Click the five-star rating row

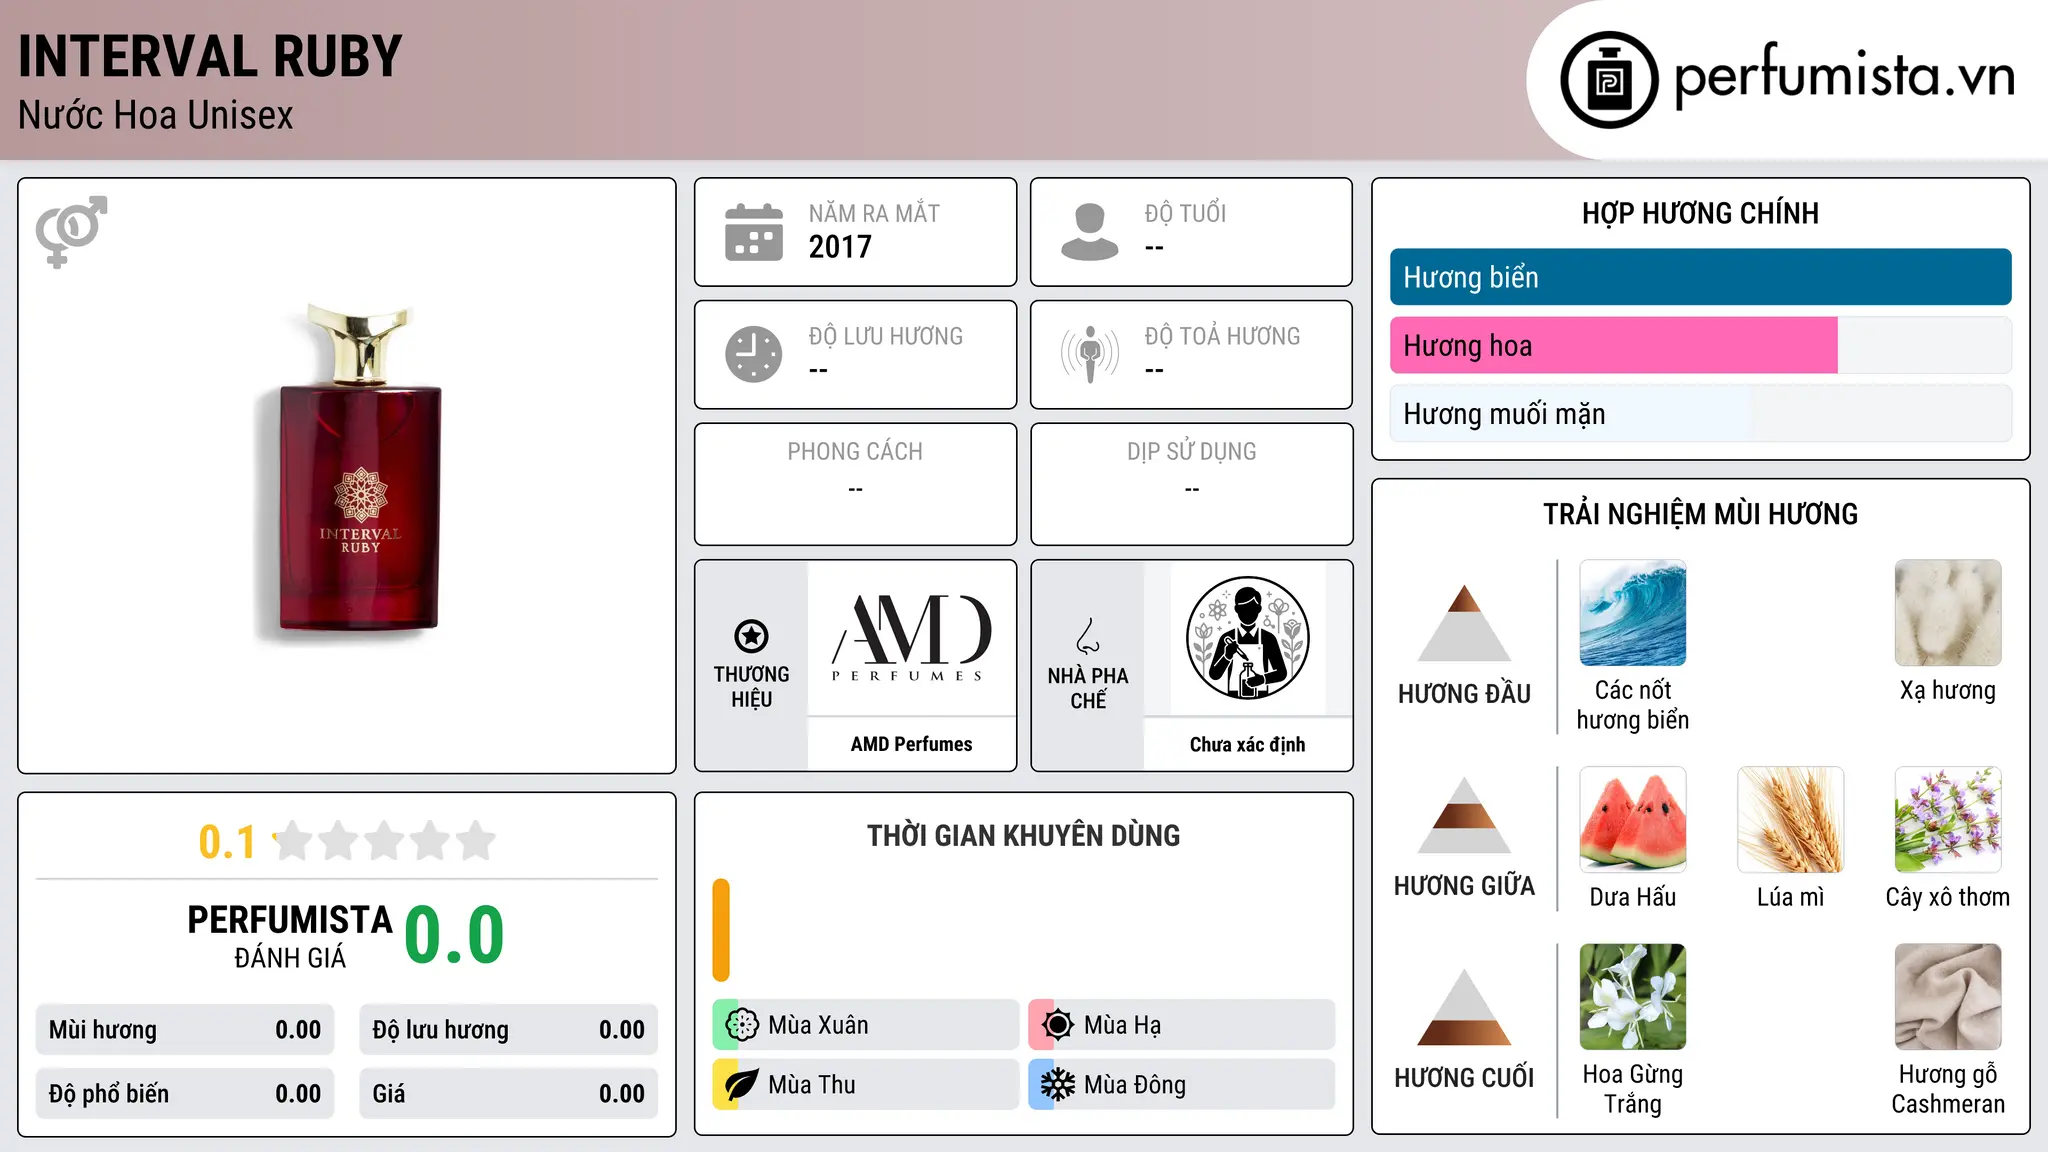385,841
